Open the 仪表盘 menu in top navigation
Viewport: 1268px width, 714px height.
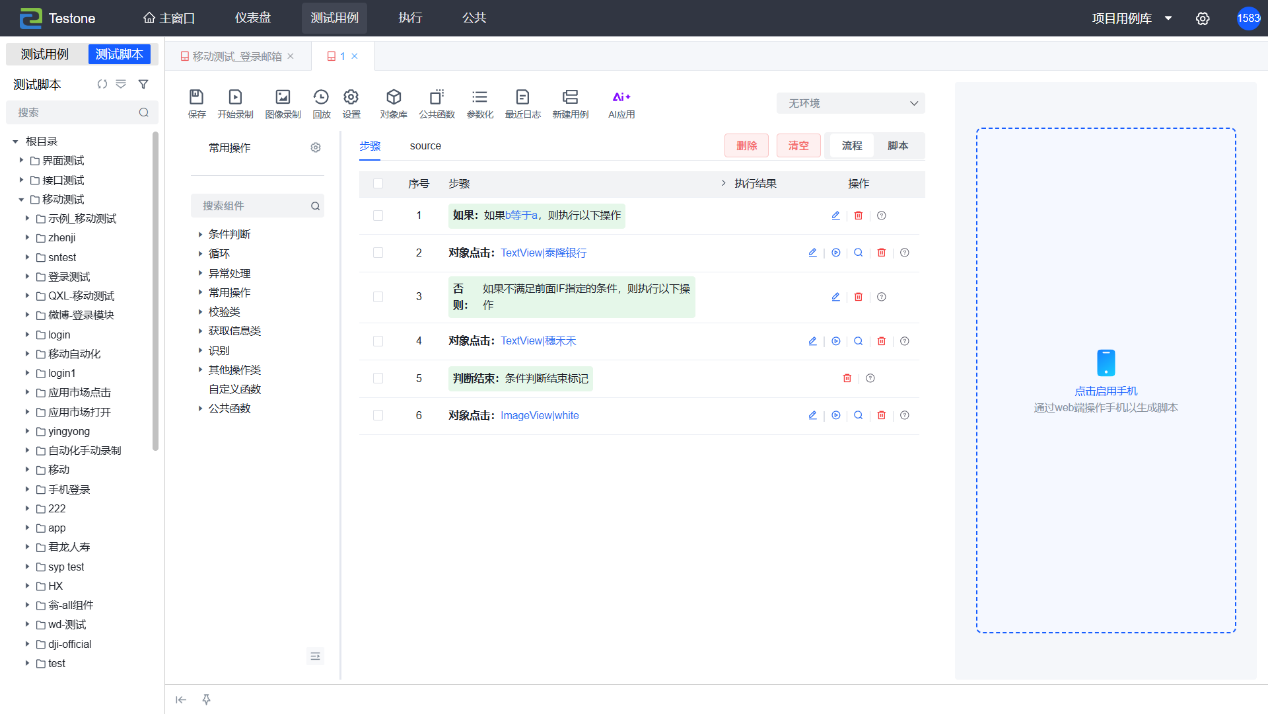click(x=252, y=18)
